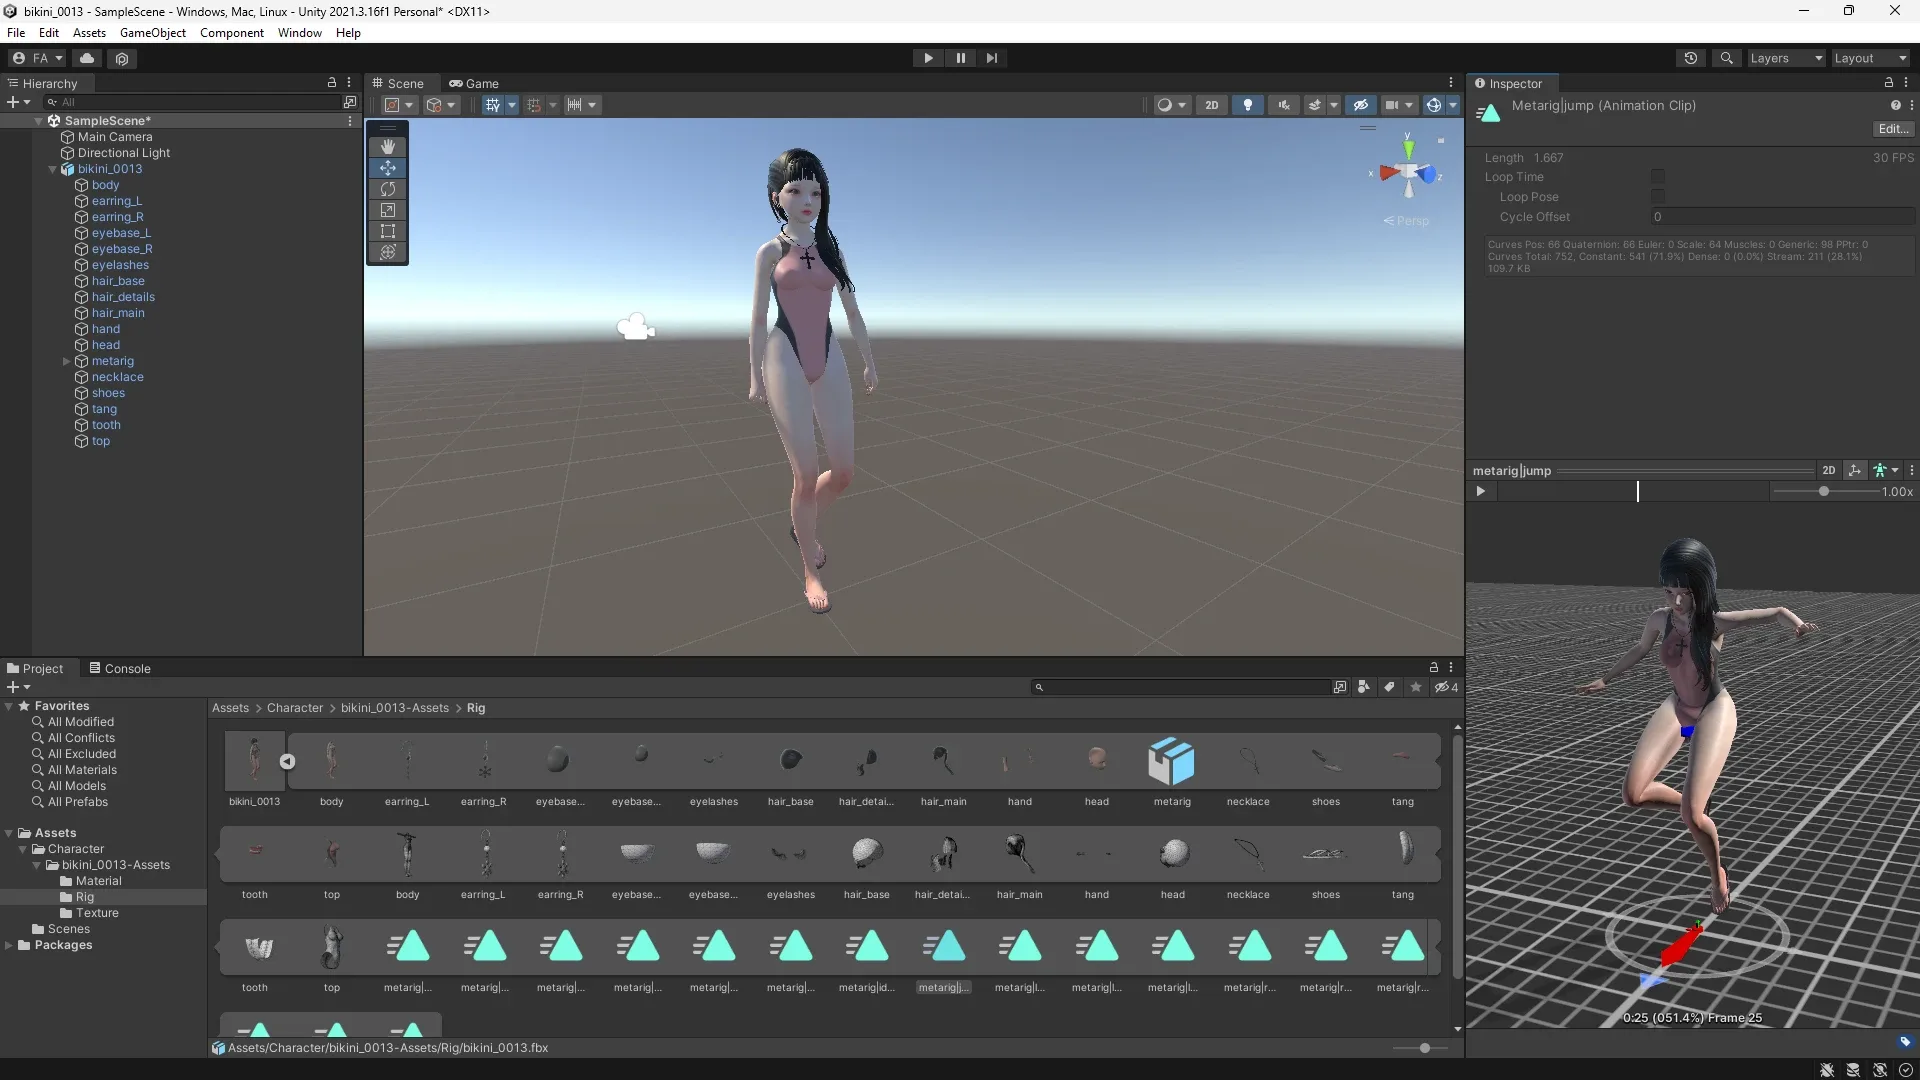This screenshot has width=1920, height=1080.
Task: Click the Step Forward button next to Pause
Action: click(991, 58)
